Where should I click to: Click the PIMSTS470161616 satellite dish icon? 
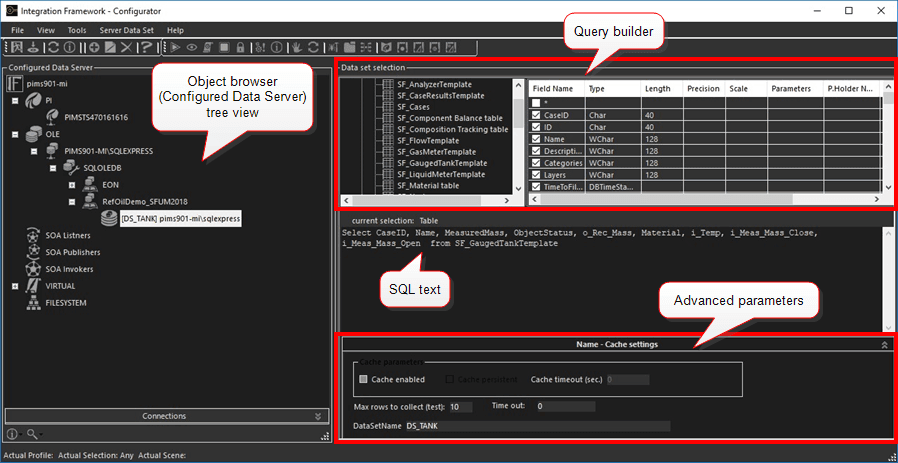pos(52,117)
